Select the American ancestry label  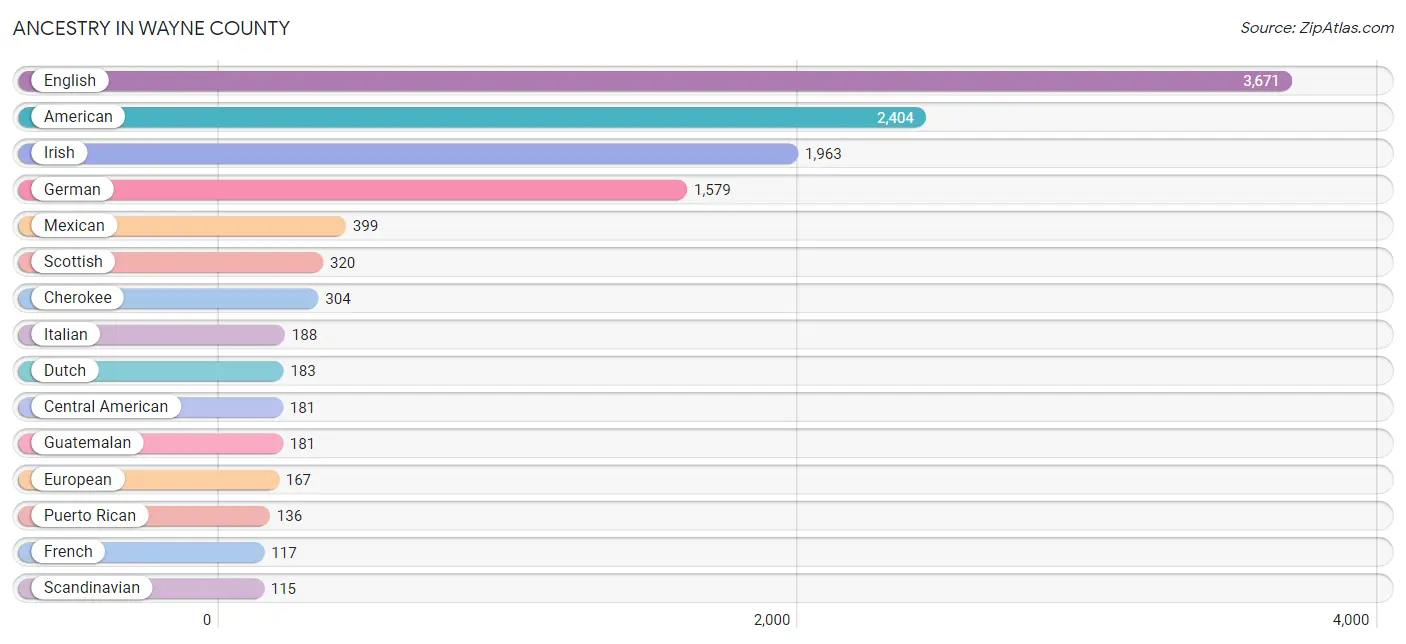(x=78, y=117)
